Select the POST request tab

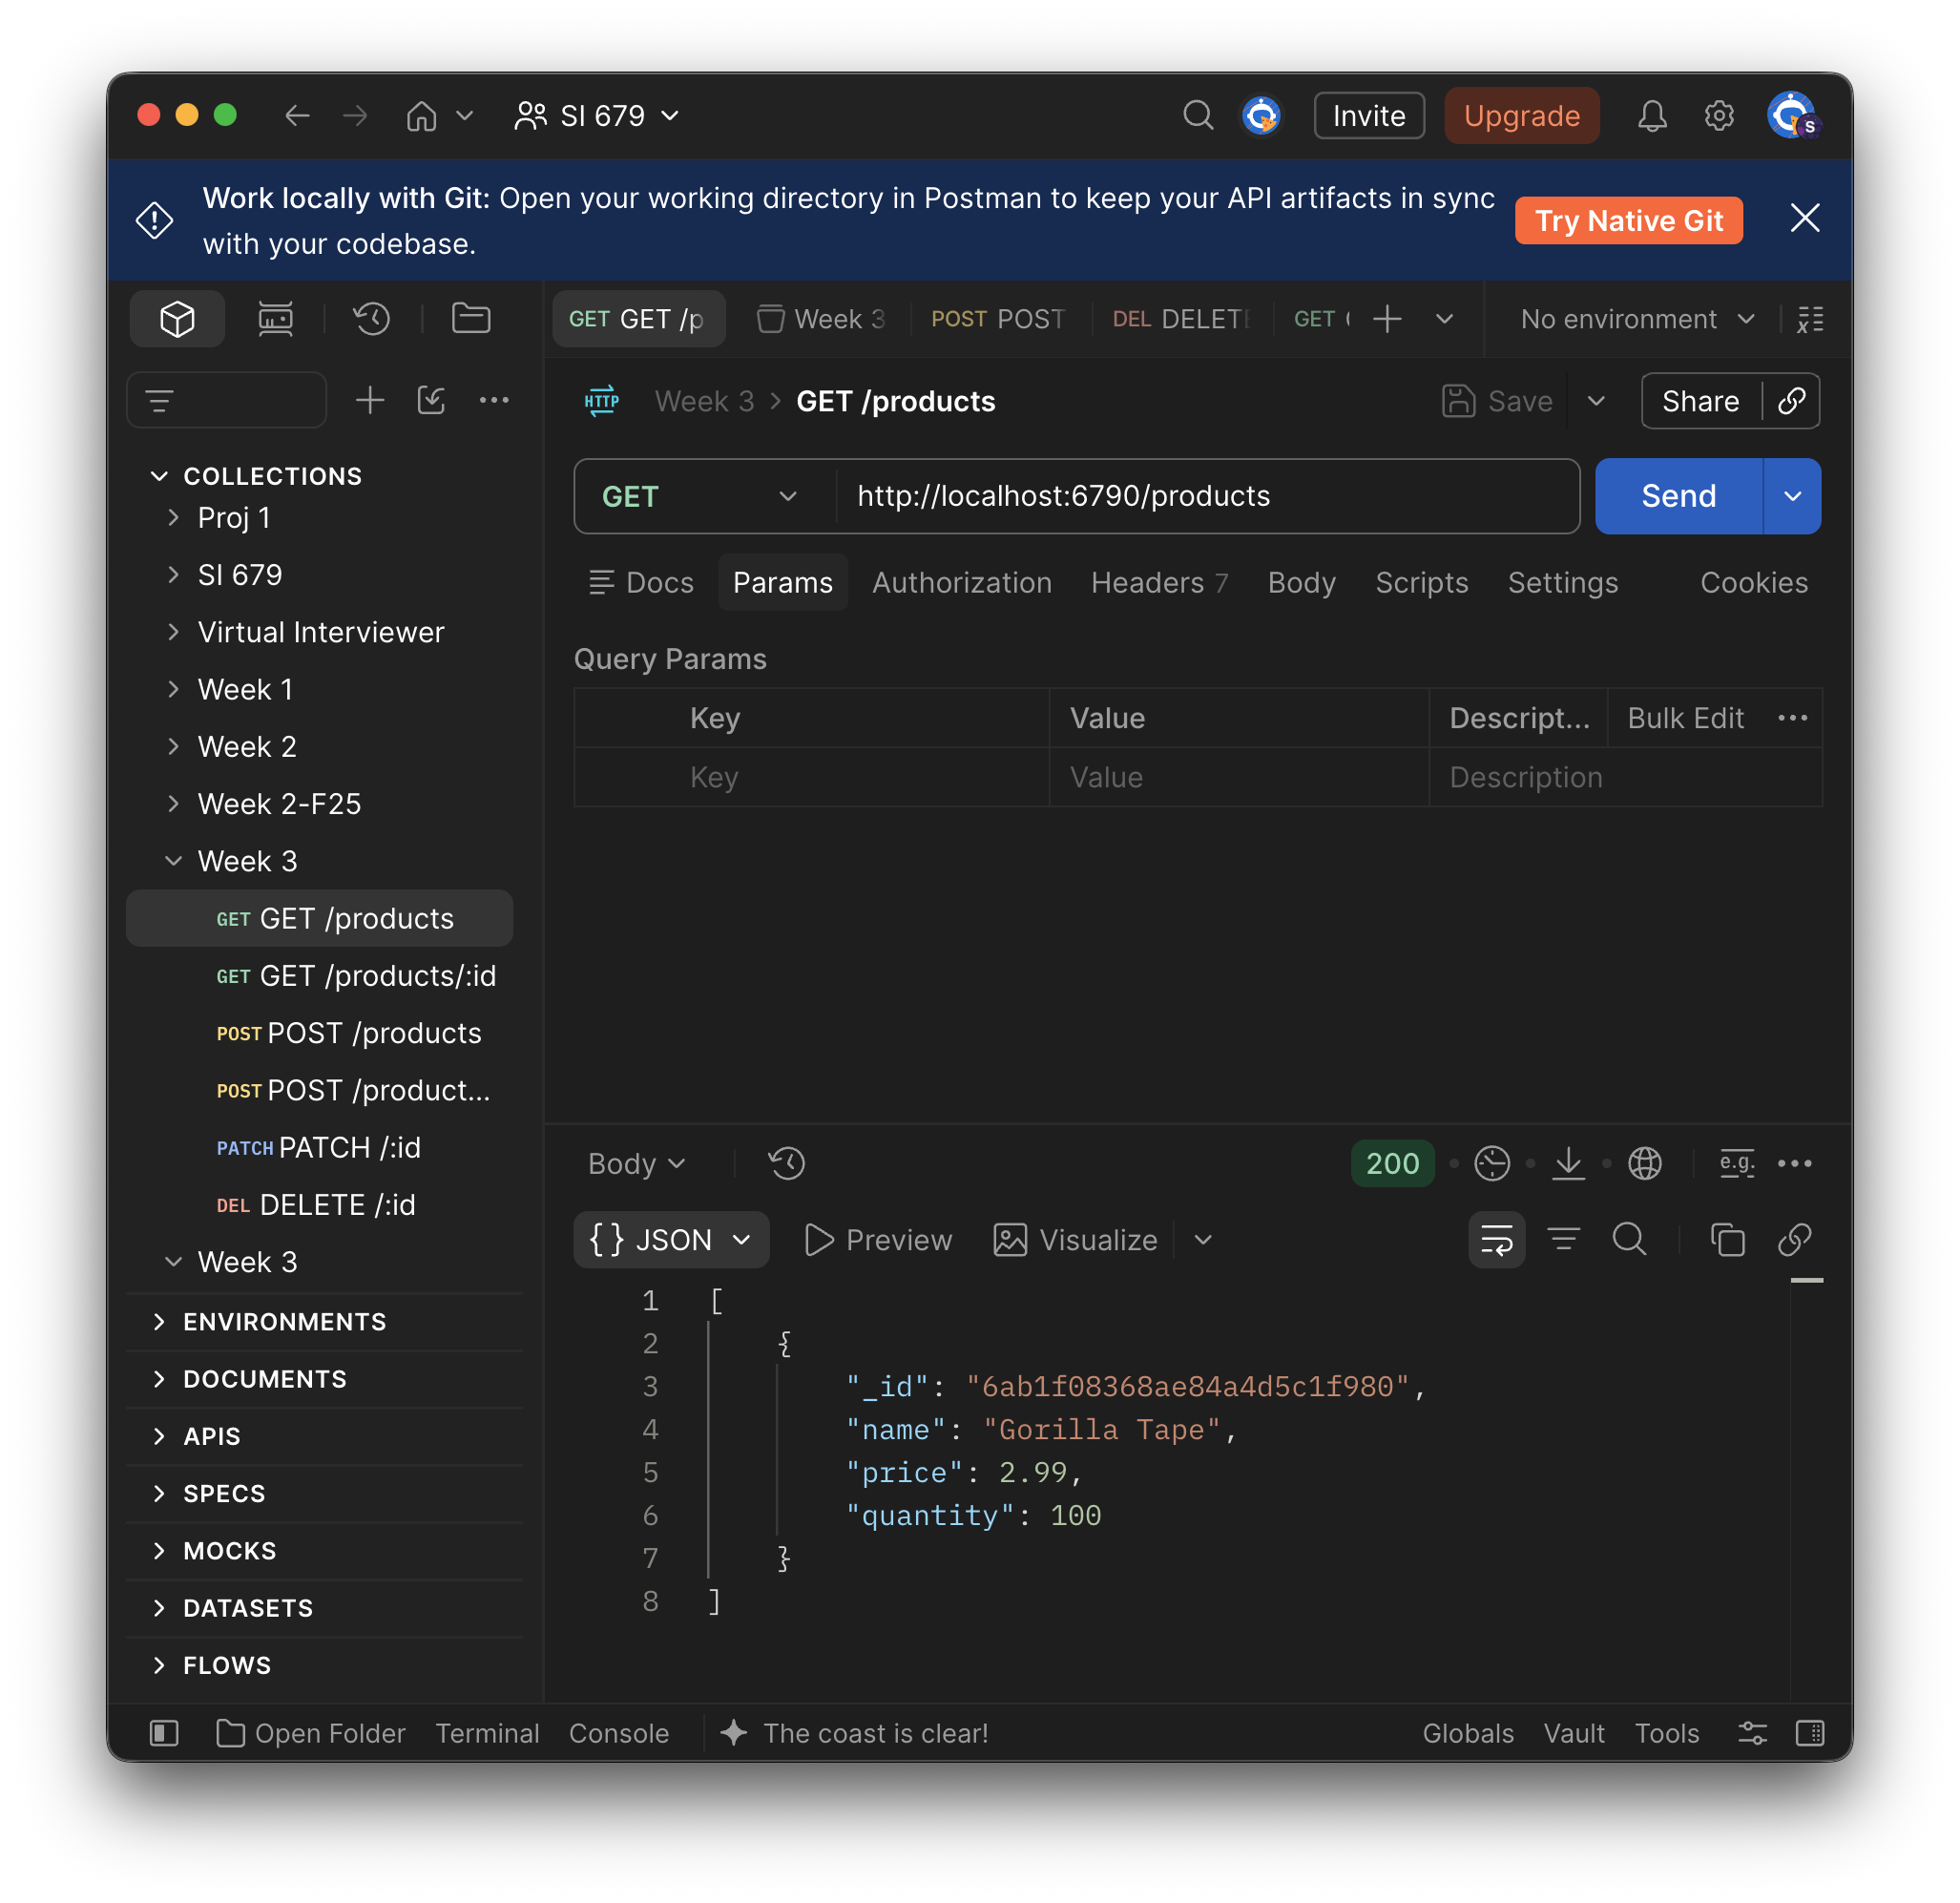(x=997, y=319)
